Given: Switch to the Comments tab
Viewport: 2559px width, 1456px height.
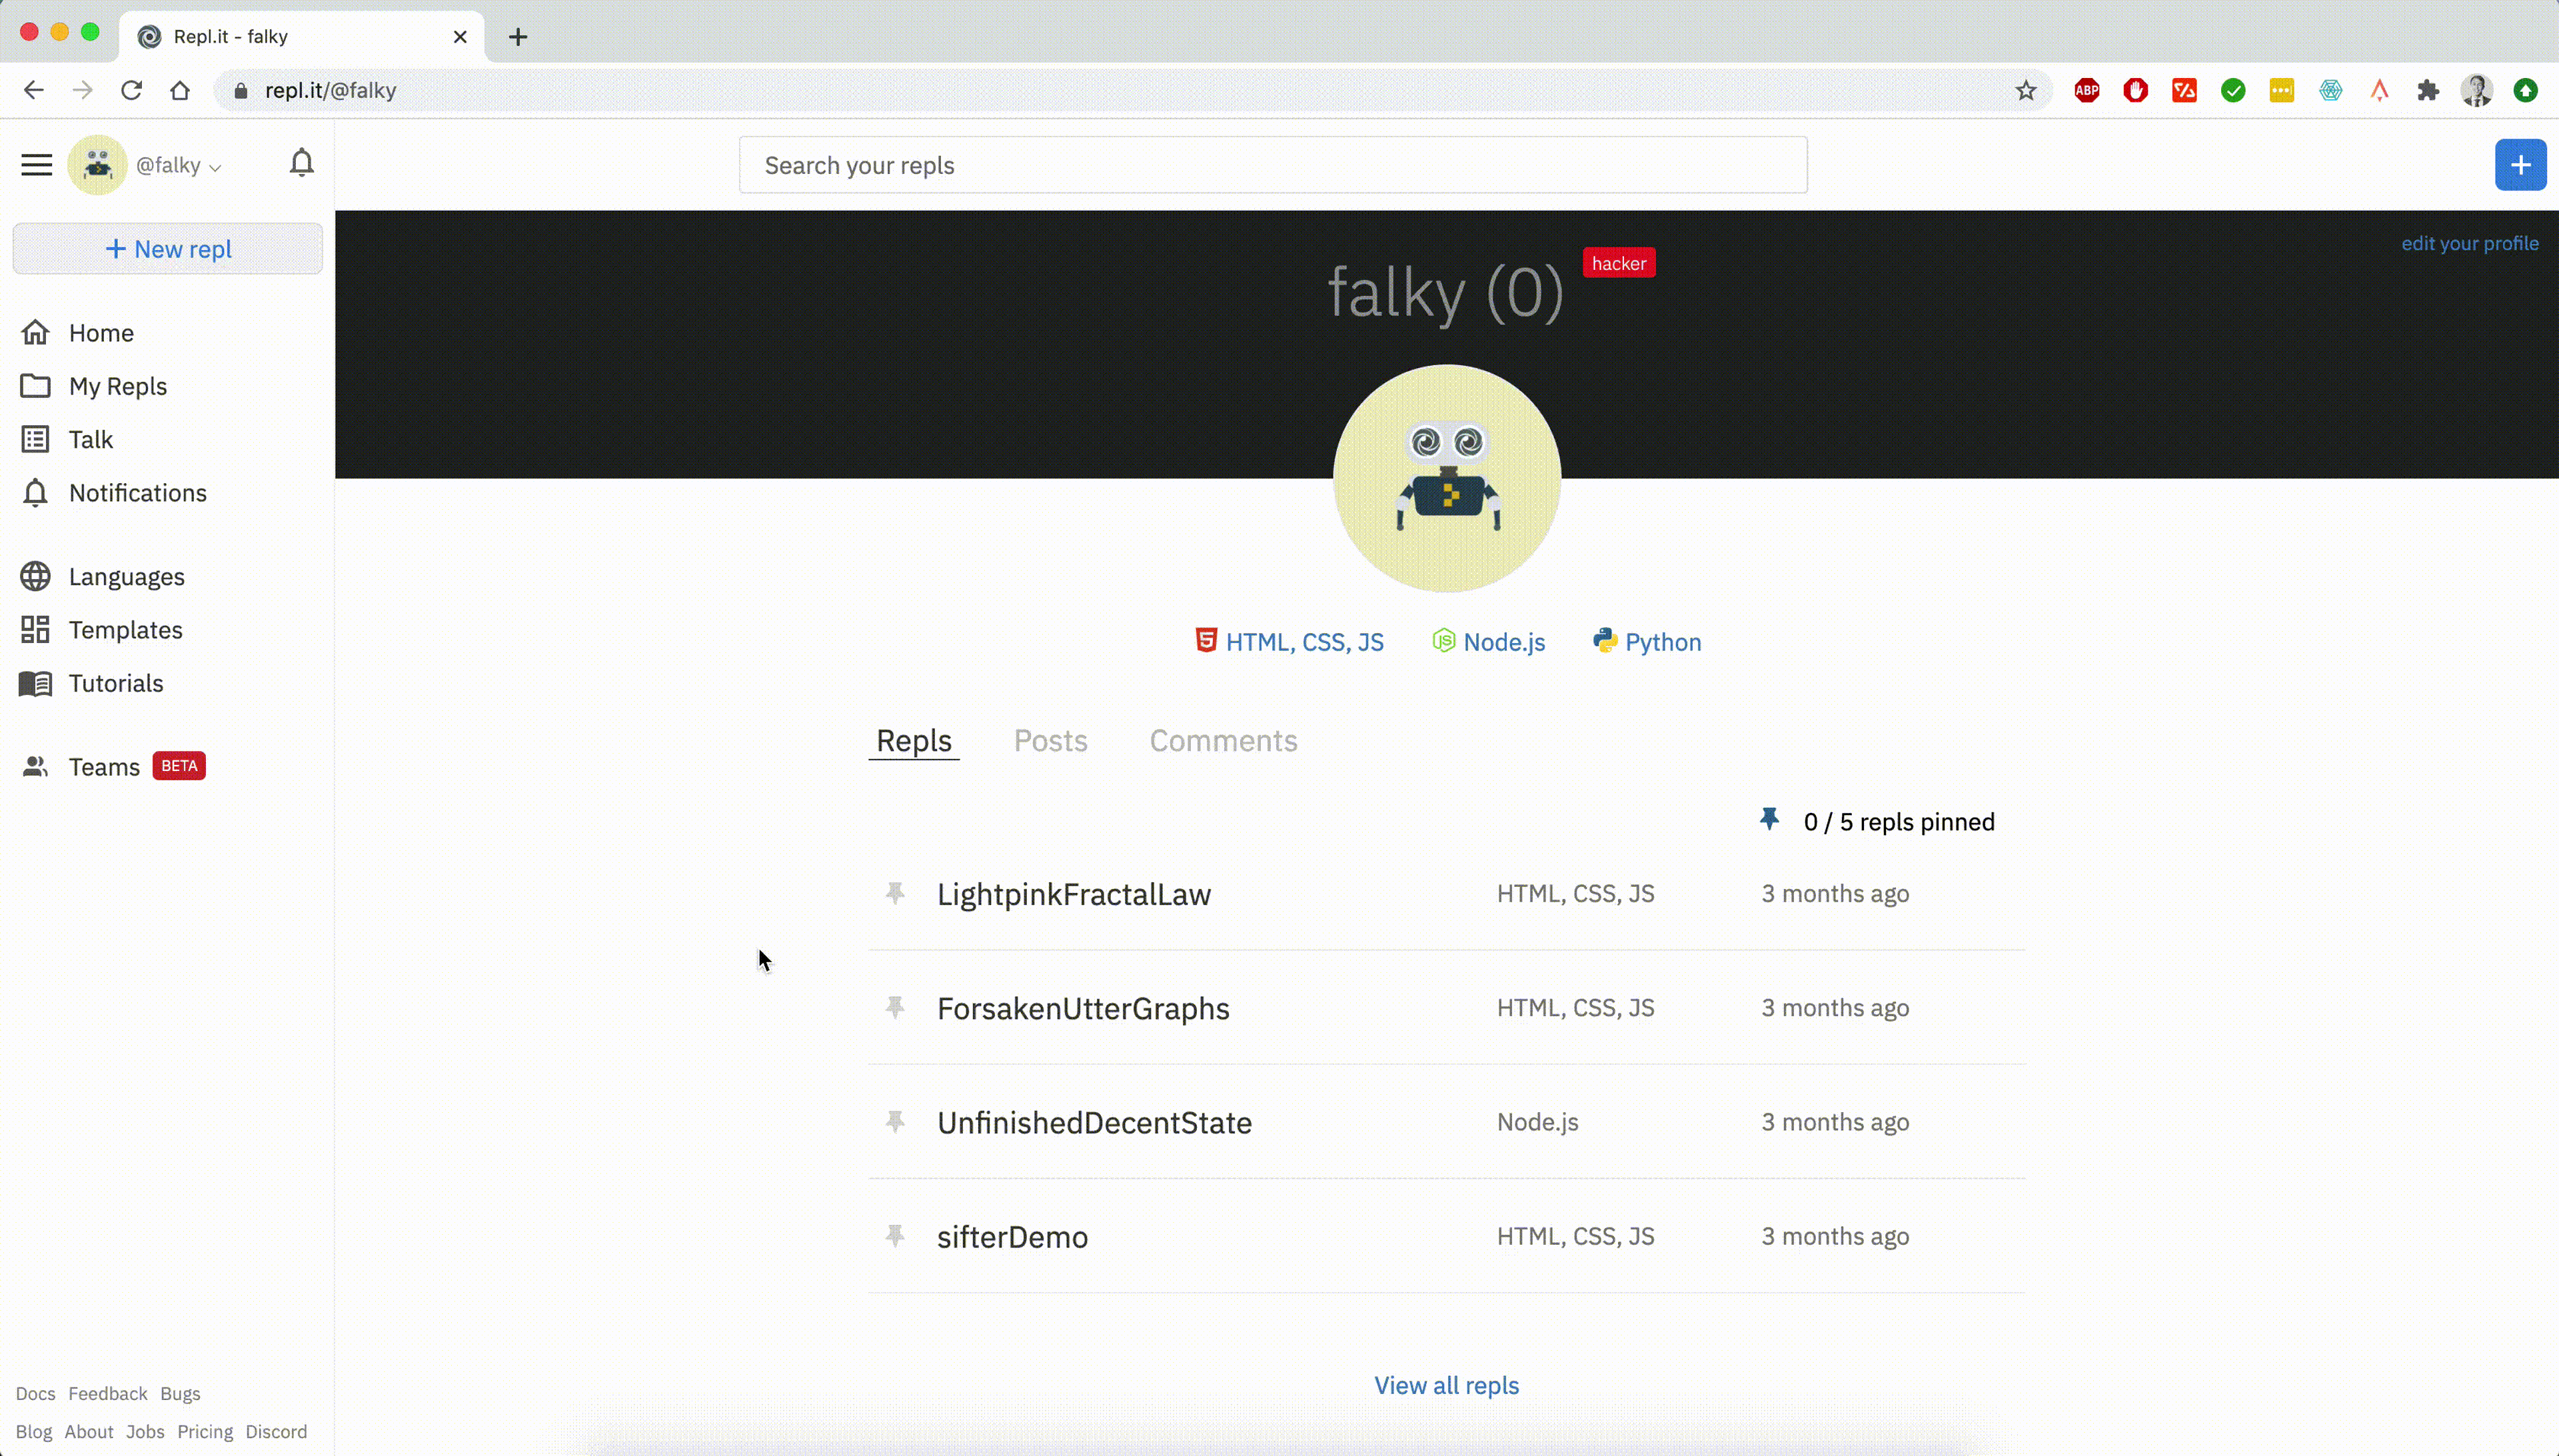Looking at the screenshot, I should click(x=1223, y=741).
